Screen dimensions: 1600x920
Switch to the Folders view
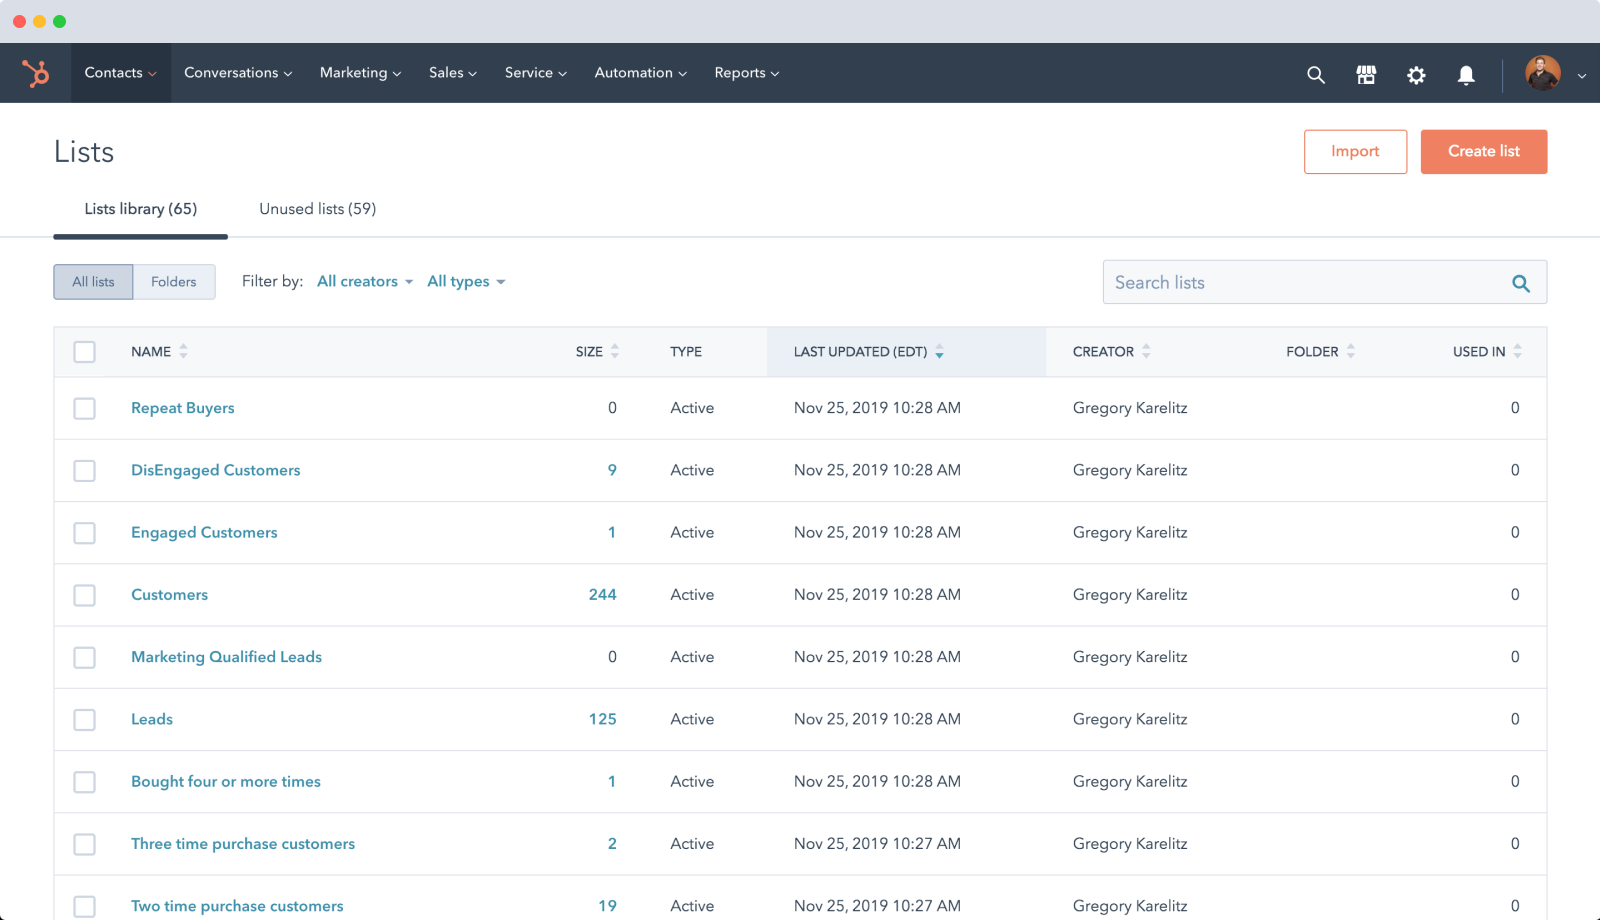click(174, 282)
